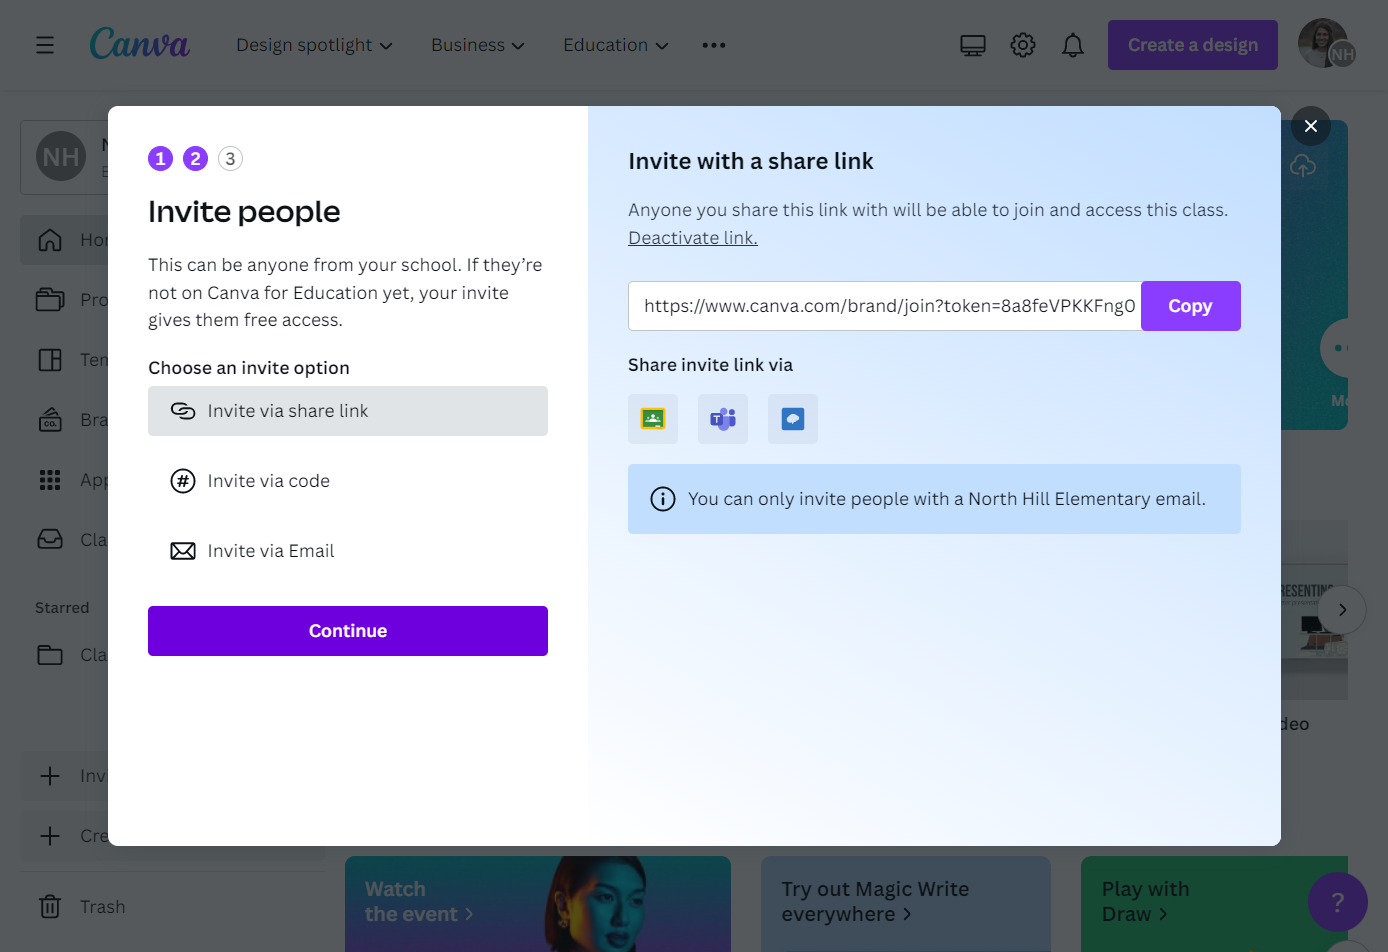This screenshot has width=1388, height=952.
Task: Click the starred folder icon in sidebar
Action: tap(50, 655)
